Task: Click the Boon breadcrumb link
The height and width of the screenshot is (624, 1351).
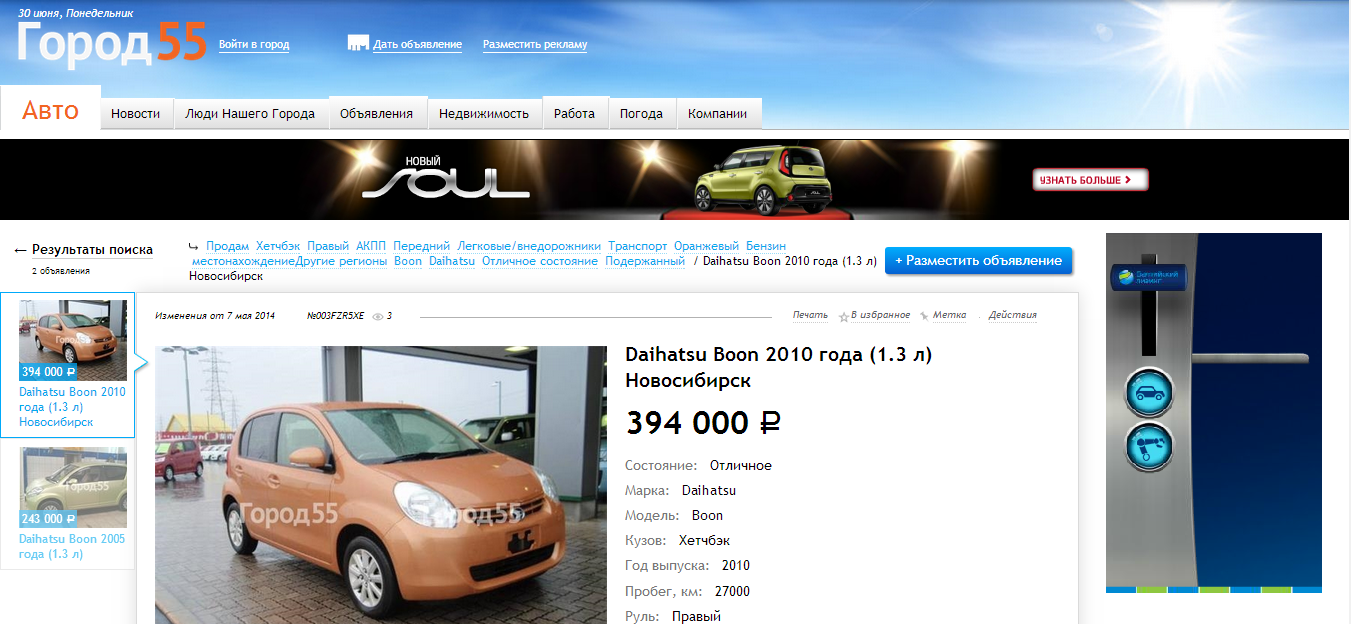Action: point(408,261)
